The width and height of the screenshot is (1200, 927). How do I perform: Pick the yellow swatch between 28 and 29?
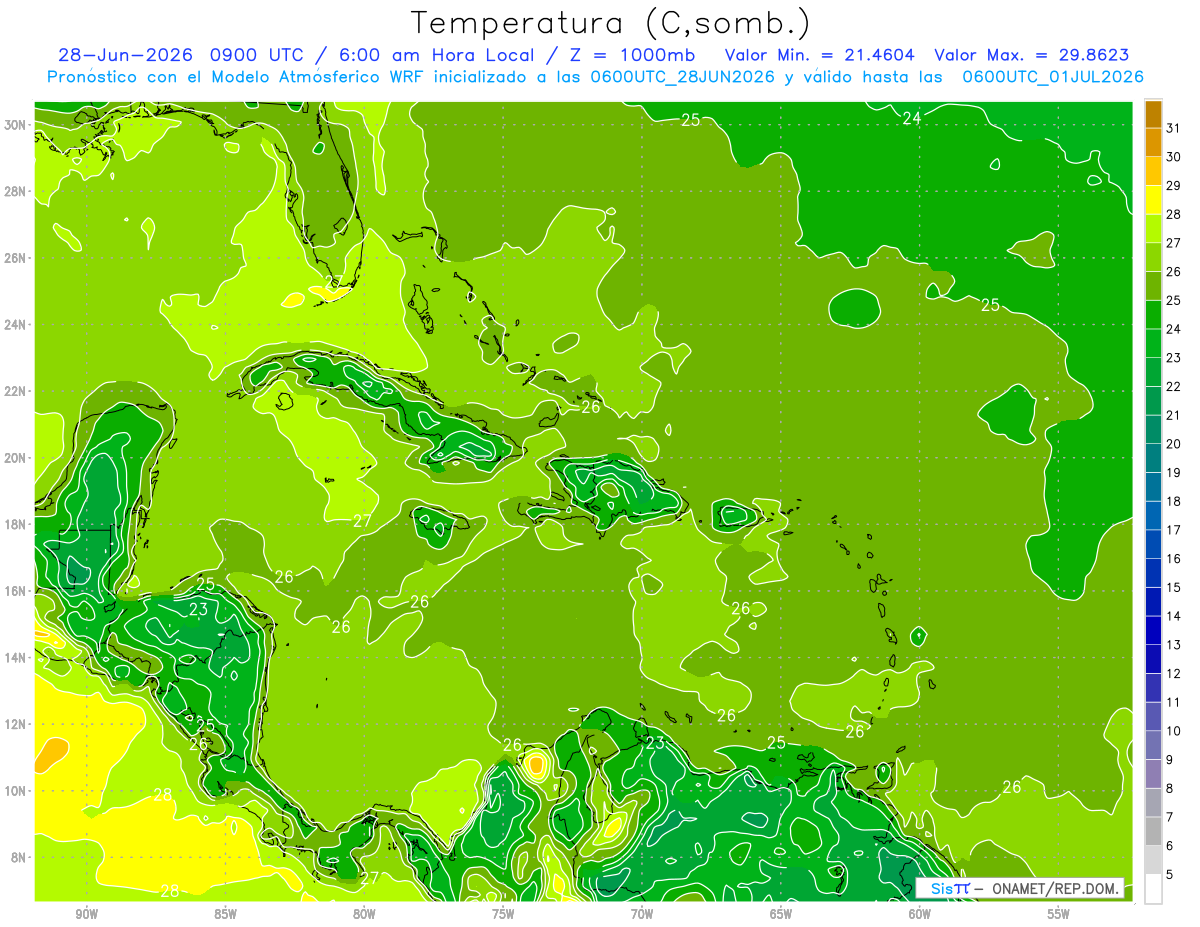[x=1152, y=200]
